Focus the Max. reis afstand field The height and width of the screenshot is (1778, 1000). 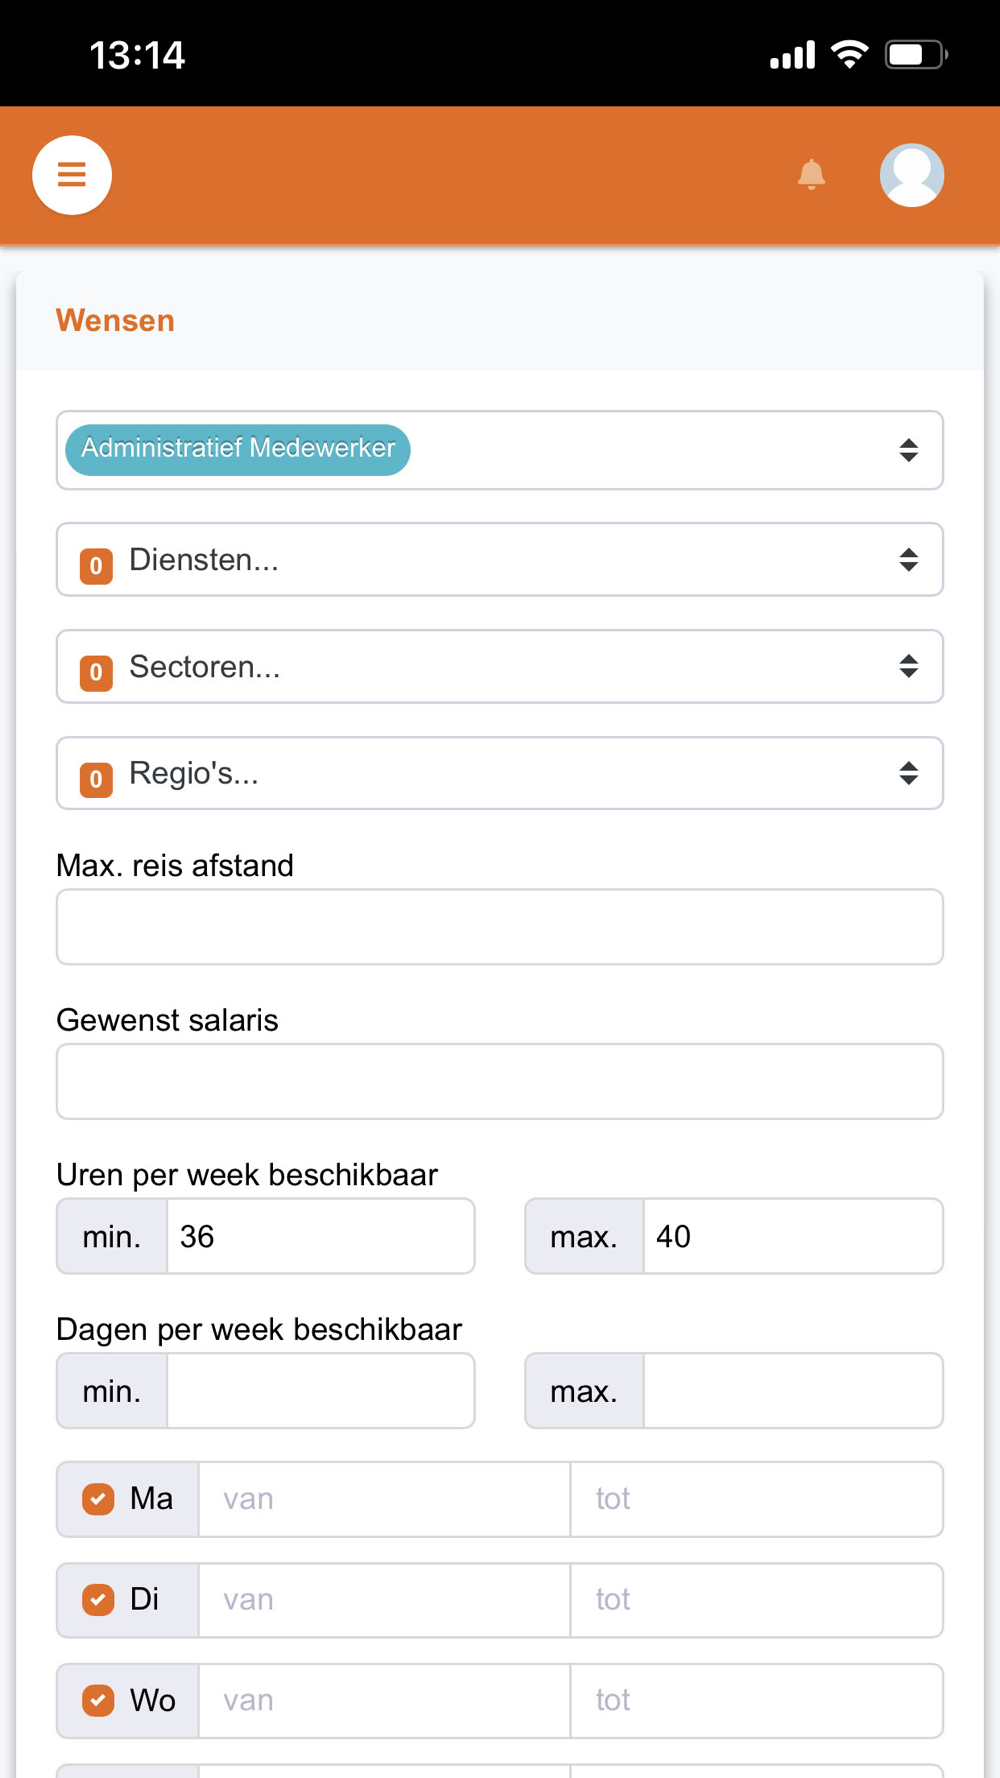coord(499,927)
